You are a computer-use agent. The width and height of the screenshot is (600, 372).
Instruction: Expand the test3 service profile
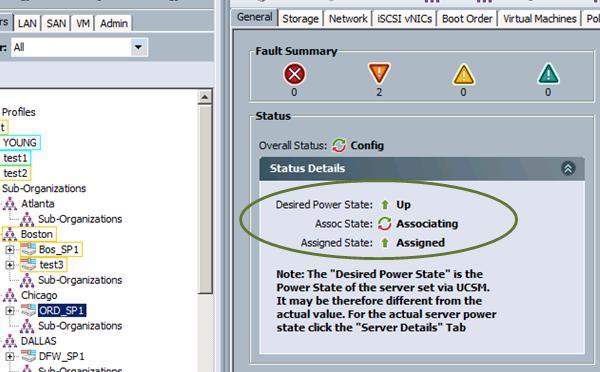(10, 265)
